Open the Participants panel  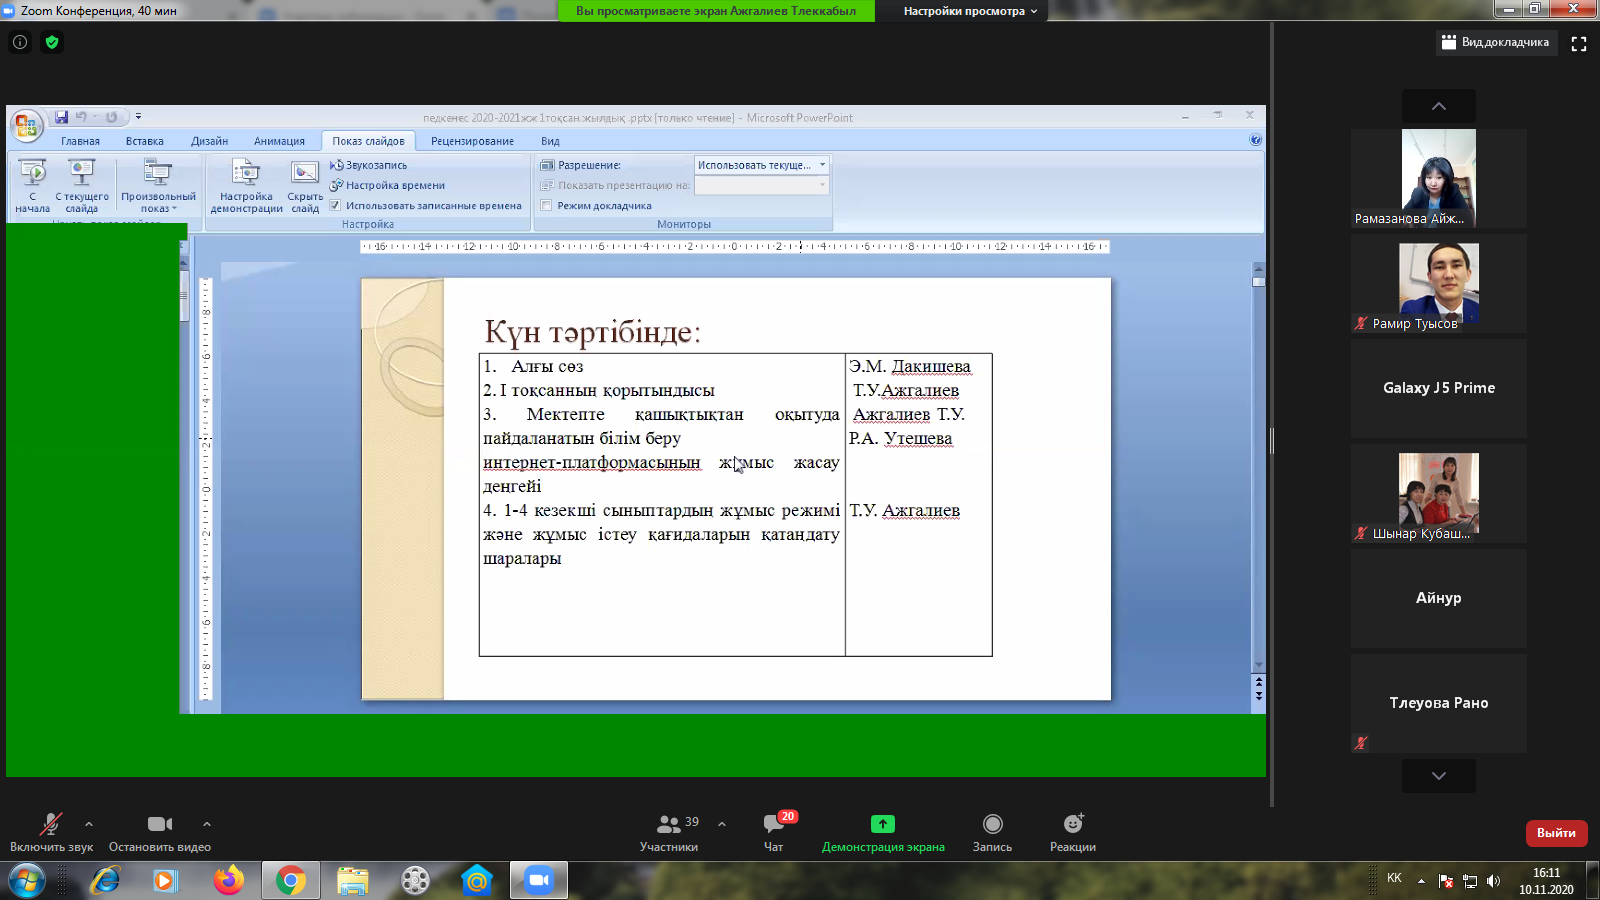(x=669, y=832)
